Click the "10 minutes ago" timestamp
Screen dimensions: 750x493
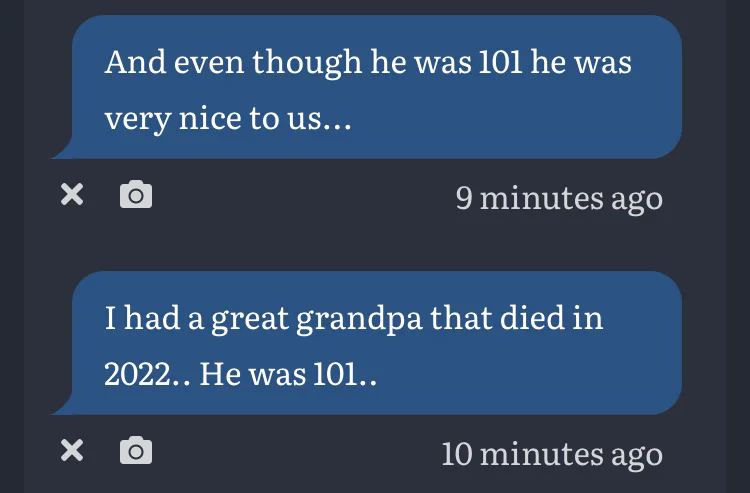(x=551, y=453)
